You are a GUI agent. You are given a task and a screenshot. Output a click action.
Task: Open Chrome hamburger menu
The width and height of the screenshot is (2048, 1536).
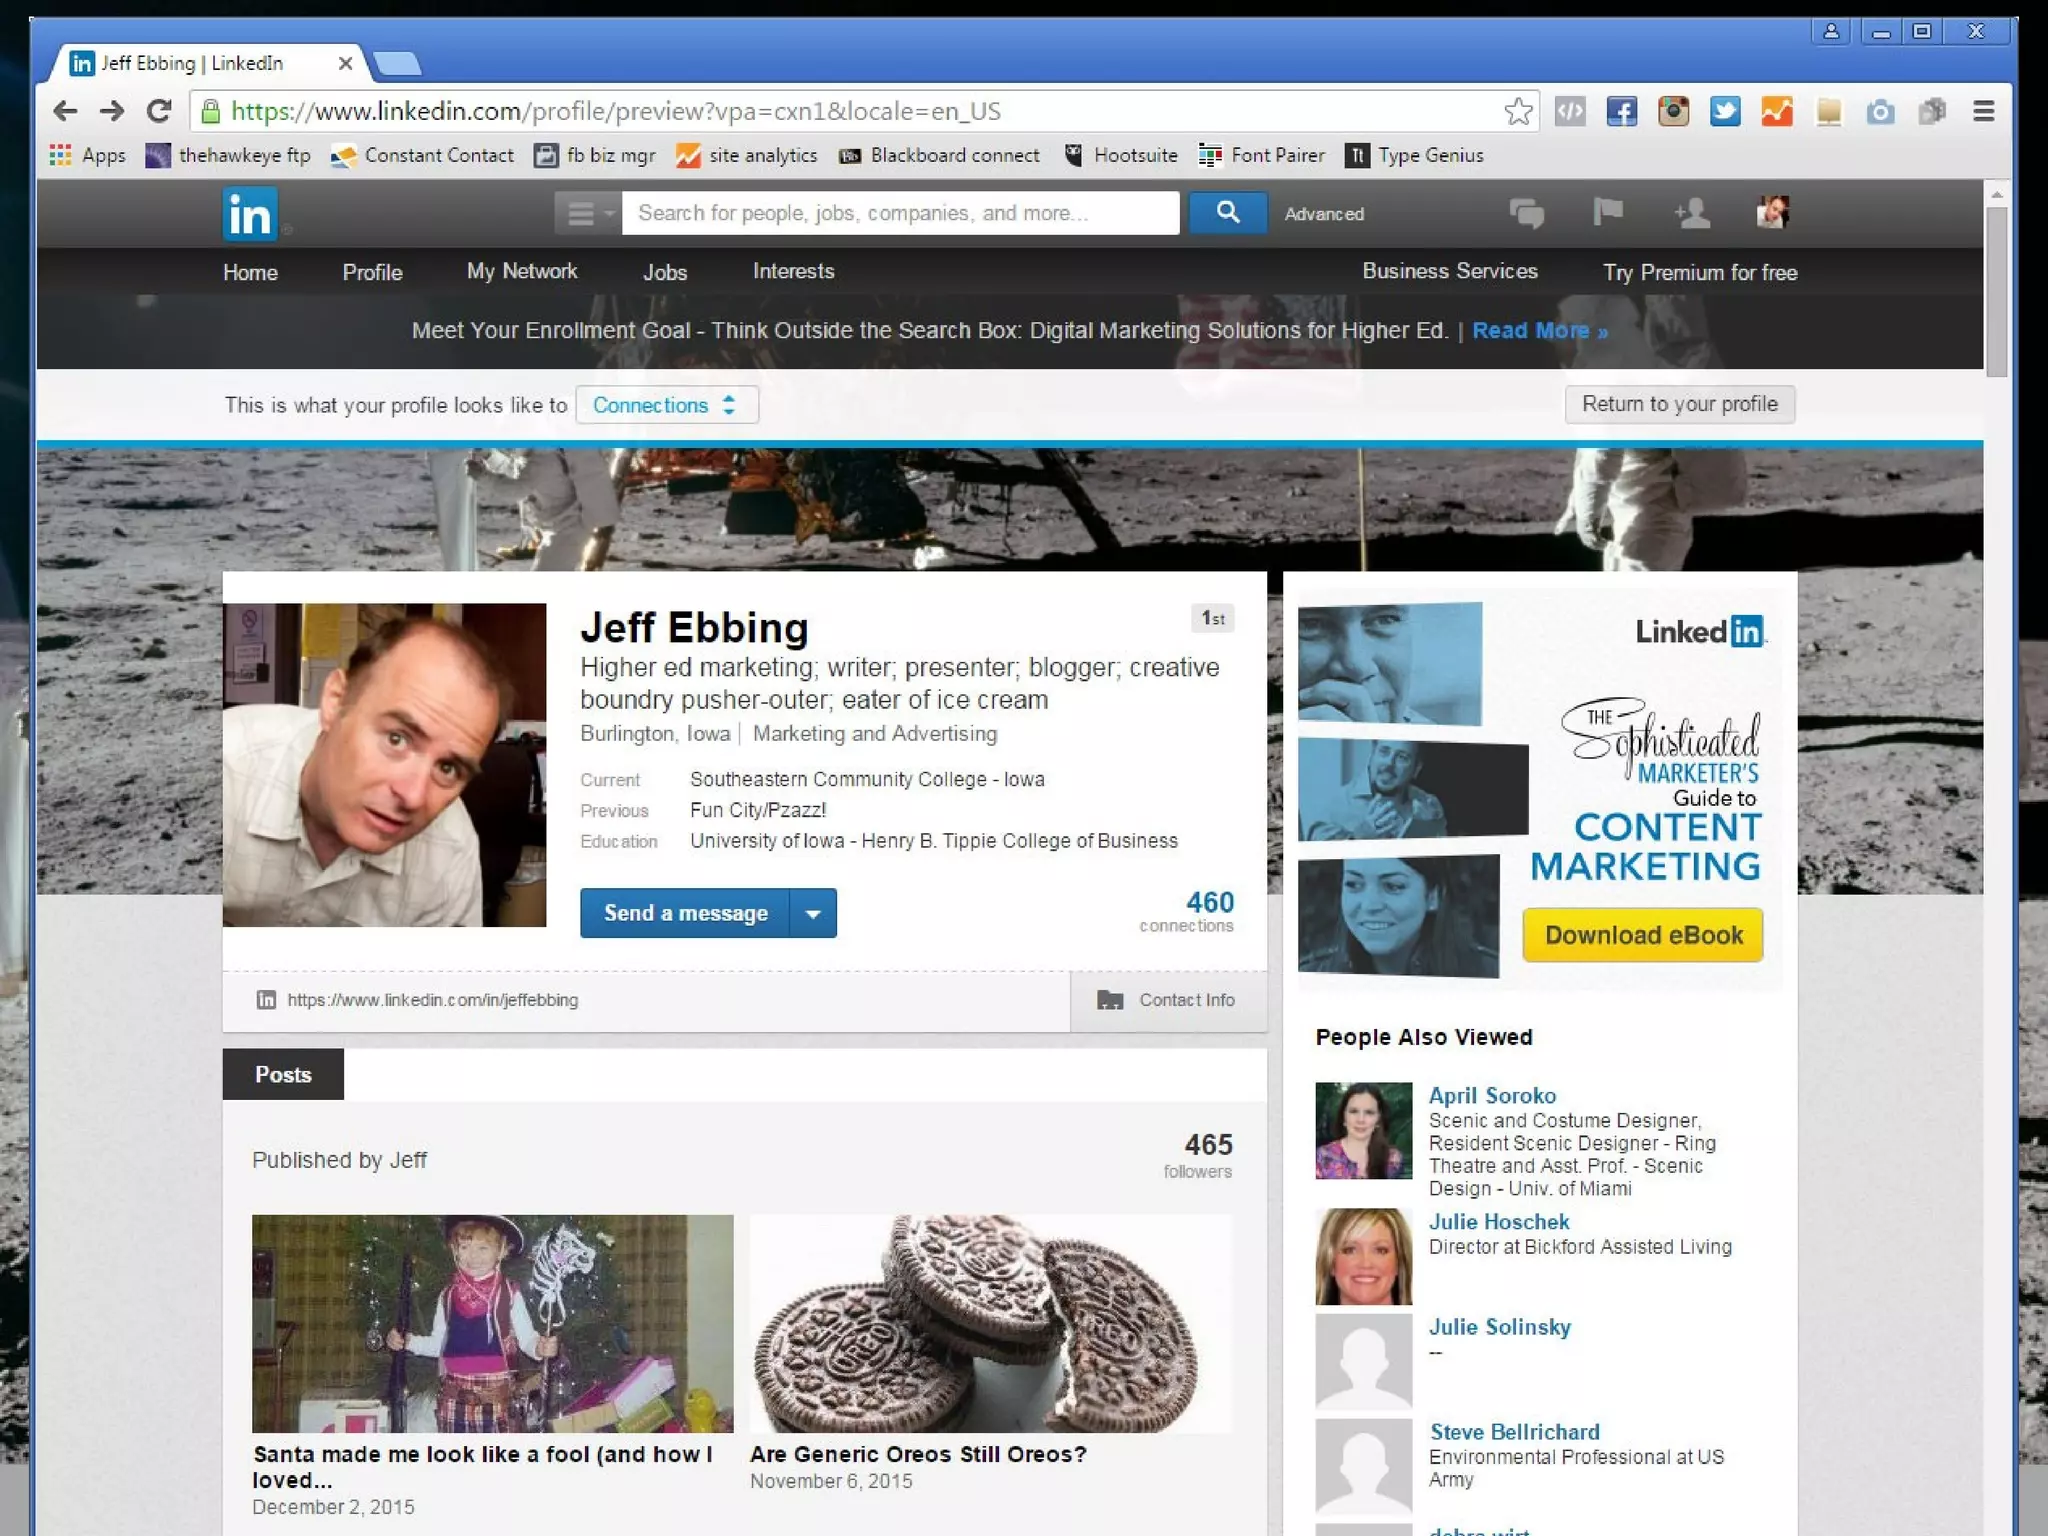tap(1984, 111)
